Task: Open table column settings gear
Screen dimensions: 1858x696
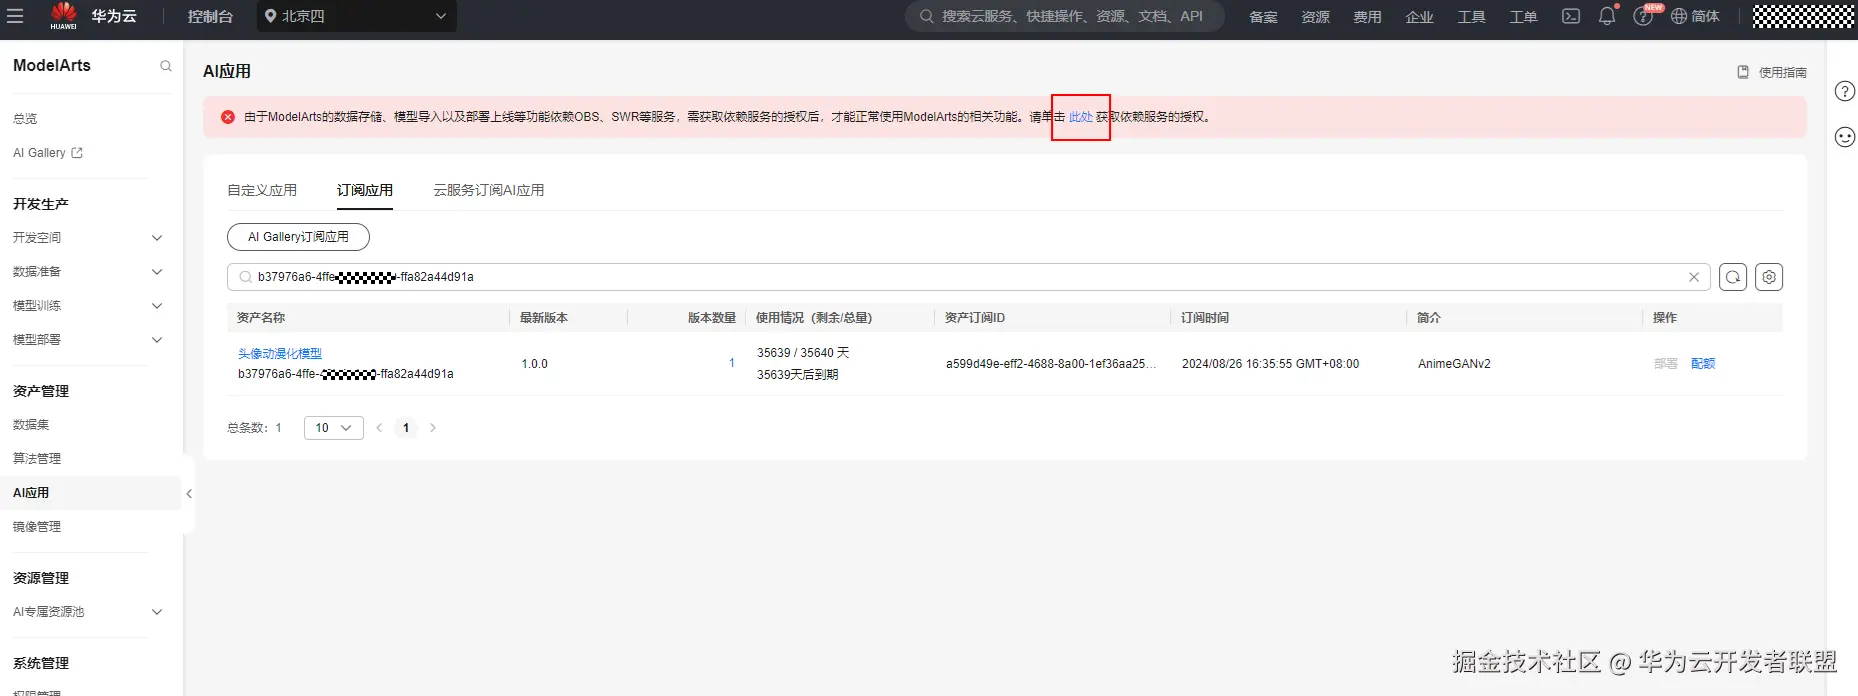Action: (1769, 277)
